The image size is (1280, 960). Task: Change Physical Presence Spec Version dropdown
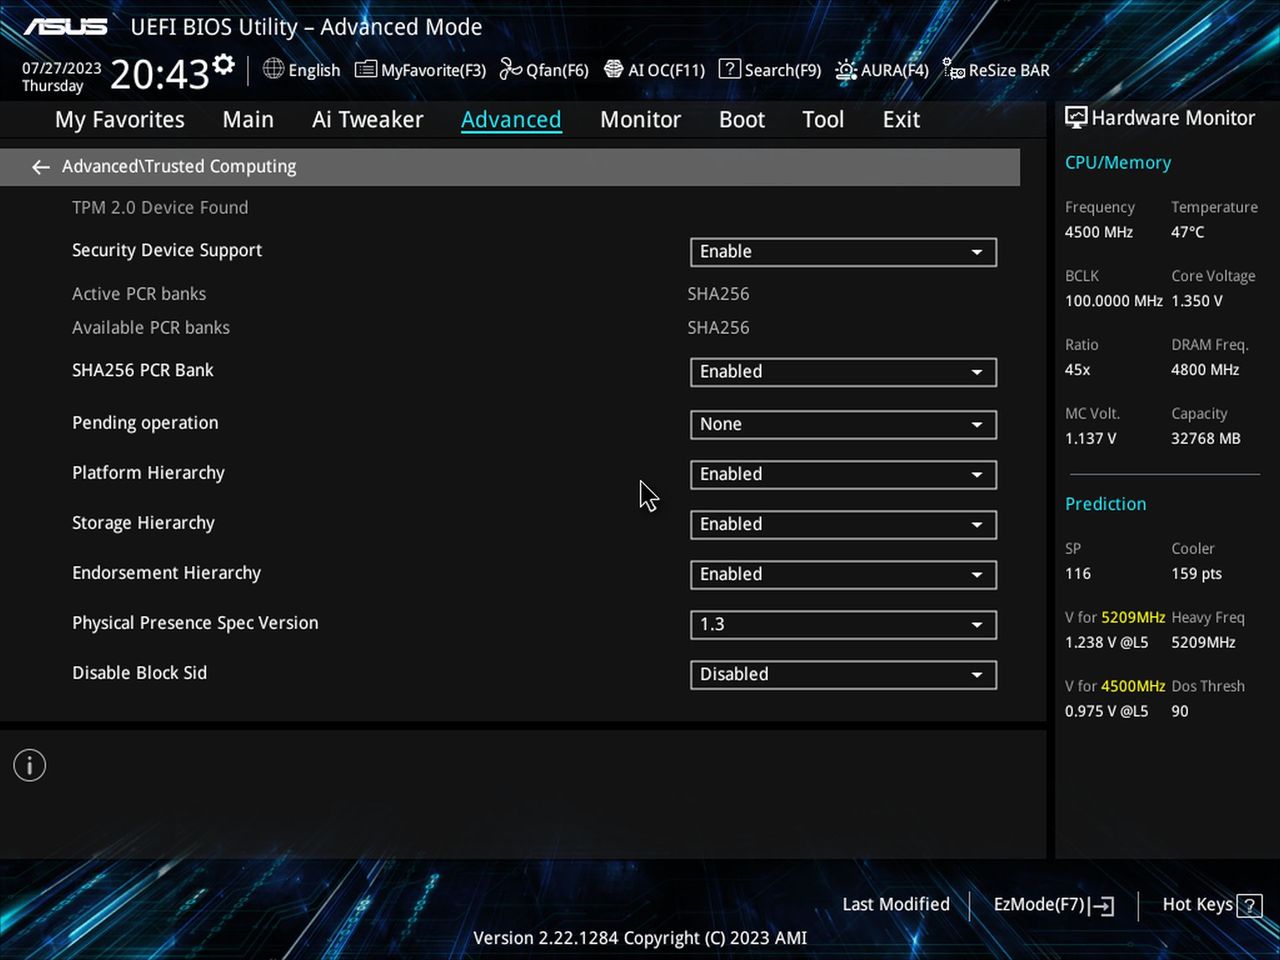coord(843,624)
